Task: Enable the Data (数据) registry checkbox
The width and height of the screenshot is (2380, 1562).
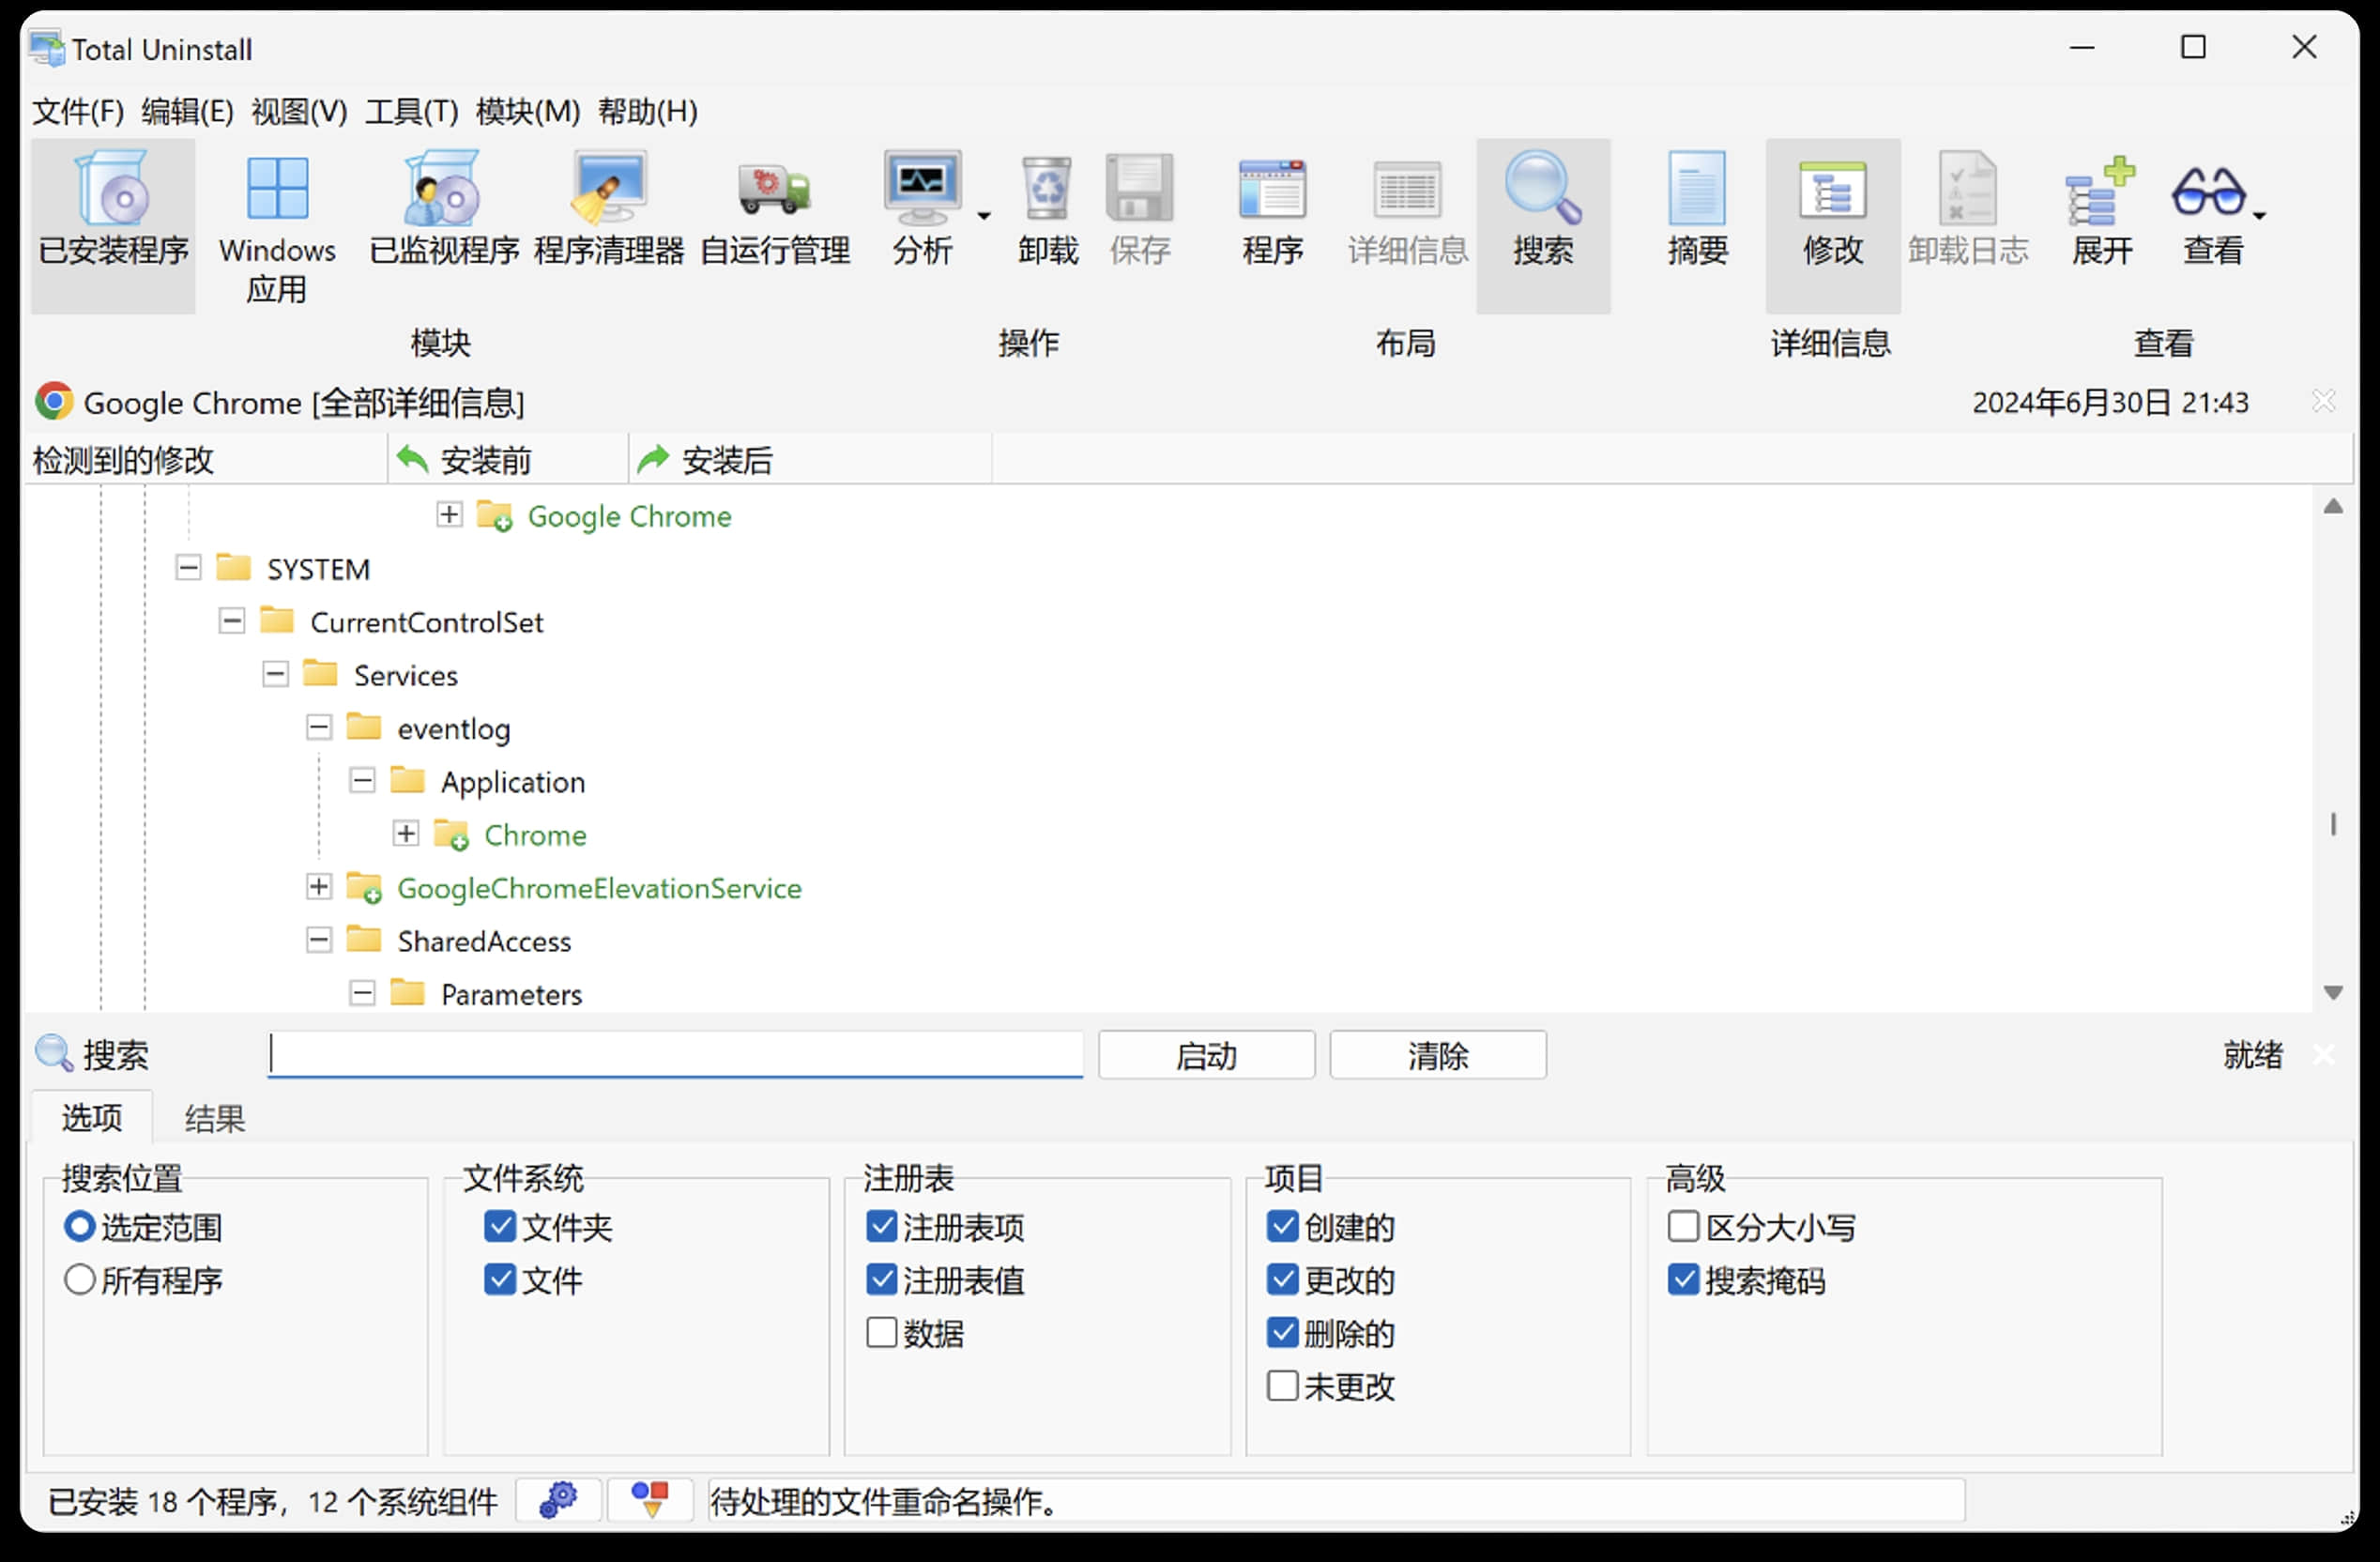Action: pos(881,1333)
